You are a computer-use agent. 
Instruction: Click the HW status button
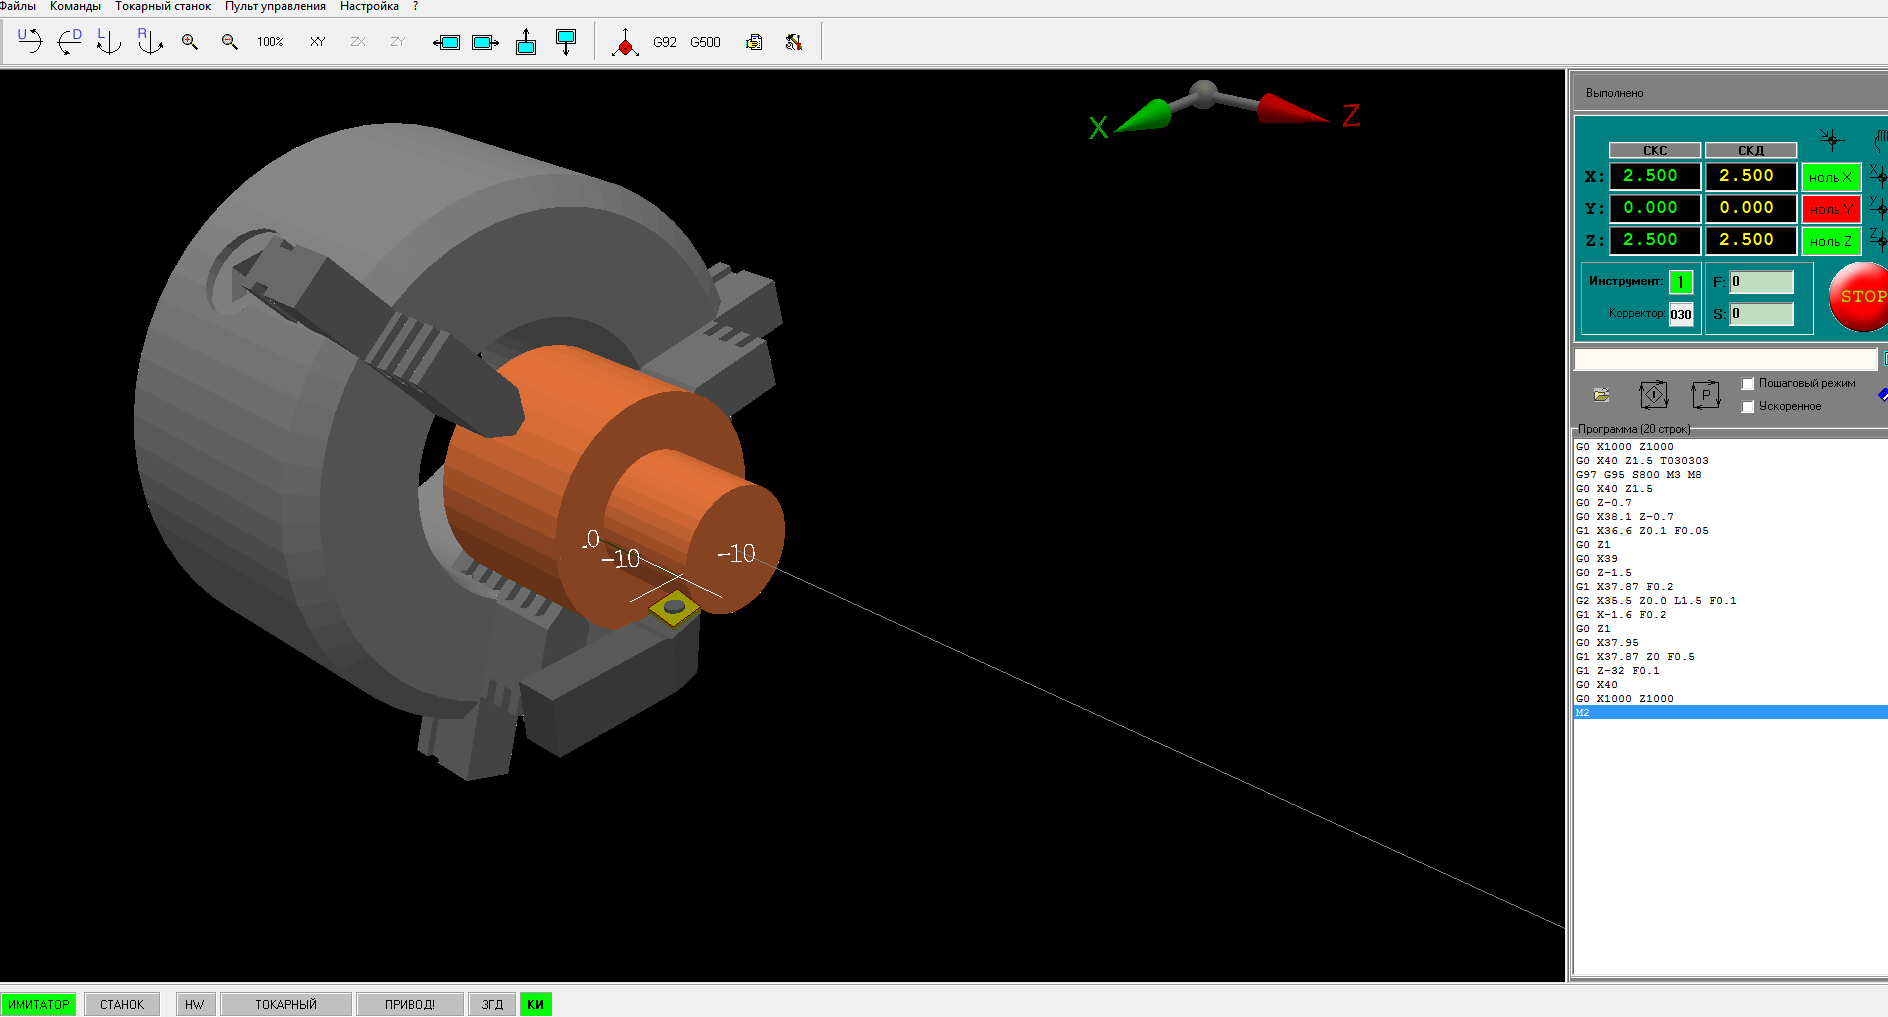(195, 1005)
